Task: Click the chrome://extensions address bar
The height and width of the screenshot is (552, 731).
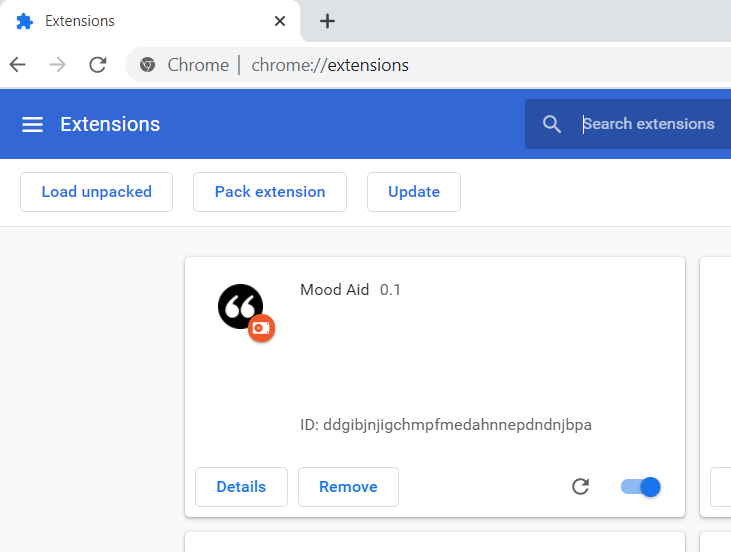Action: click(x=428, y=65)
